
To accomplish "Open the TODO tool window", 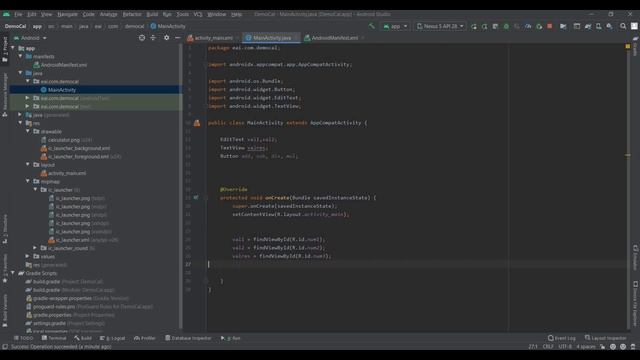I will (x=23, y=338).
